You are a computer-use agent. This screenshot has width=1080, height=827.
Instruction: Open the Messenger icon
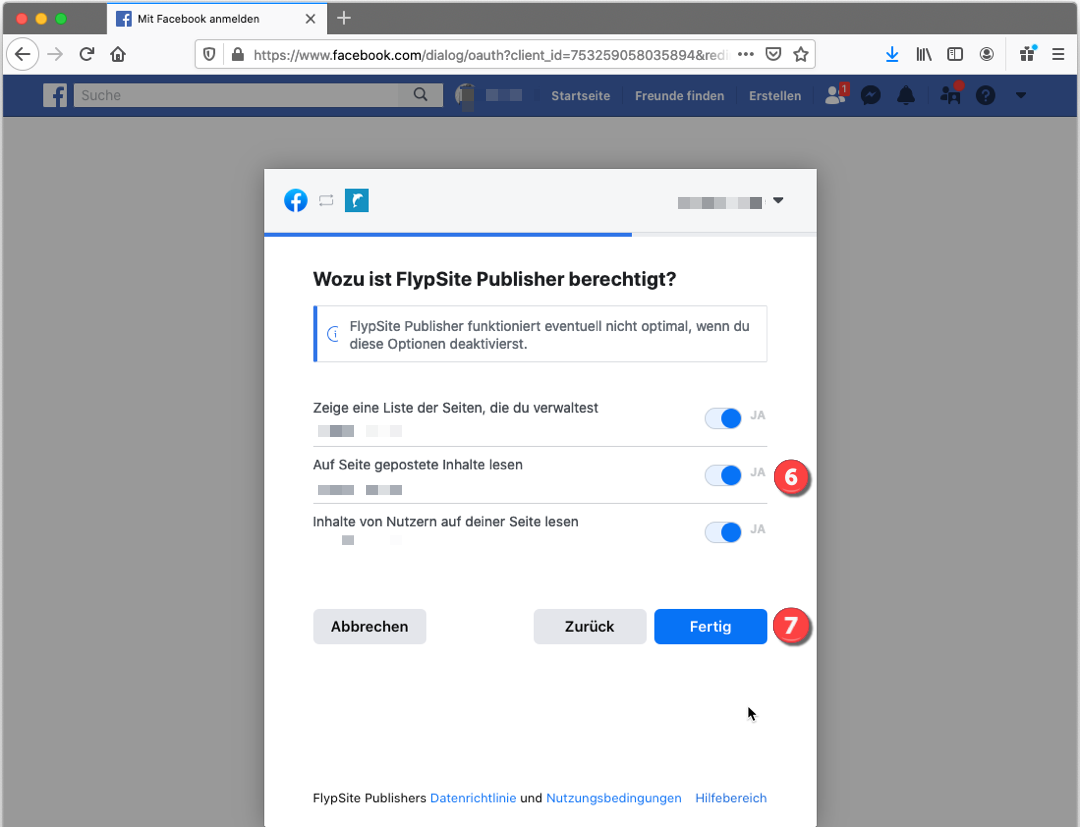(x=871, y=95)
